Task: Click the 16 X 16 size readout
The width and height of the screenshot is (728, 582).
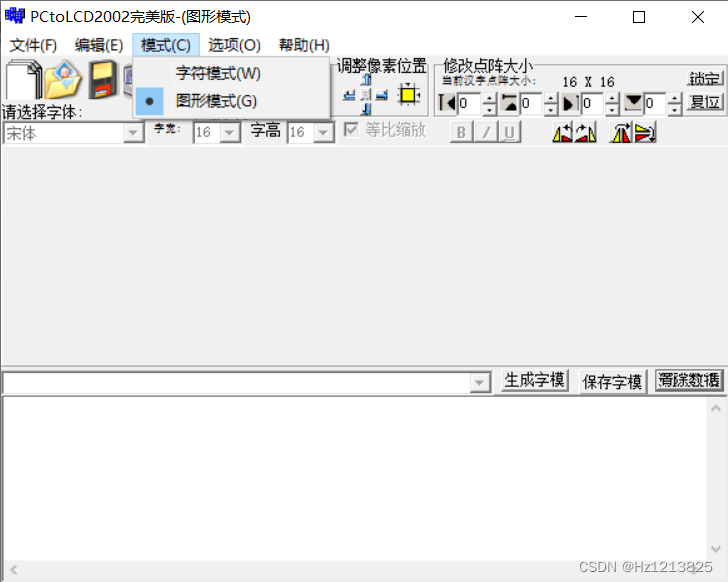Action: click(x=588, y=82)
